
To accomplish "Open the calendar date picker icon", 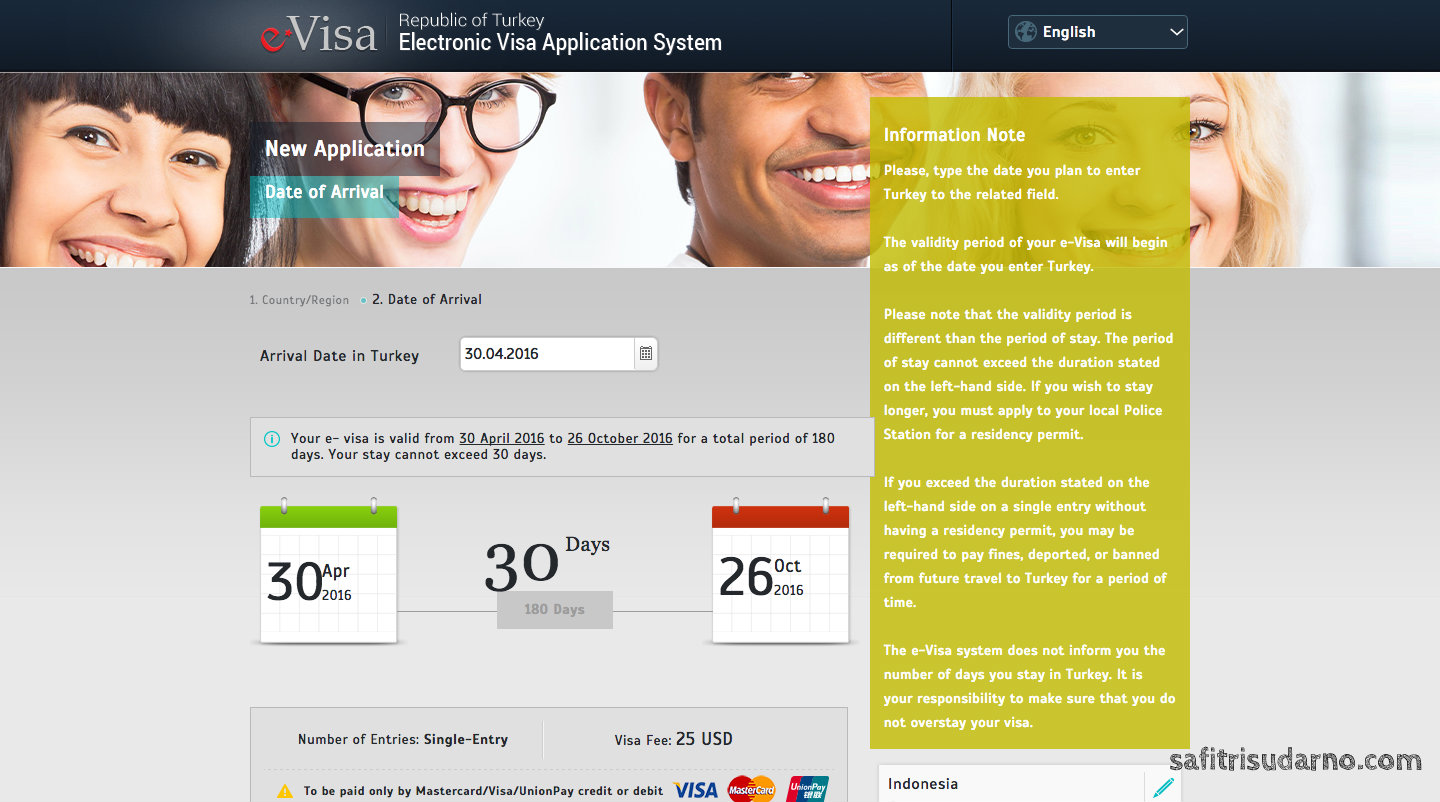I will (646, 354).
